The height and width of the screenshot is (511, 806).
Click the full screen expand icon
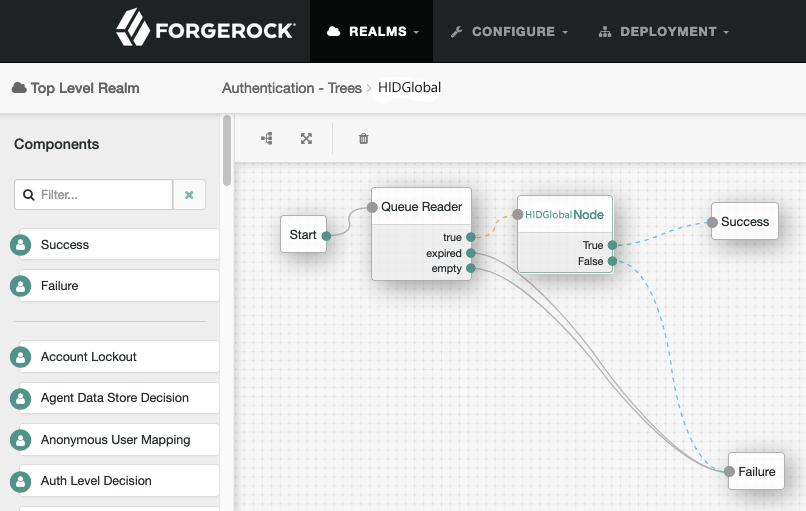coord(306,138)
